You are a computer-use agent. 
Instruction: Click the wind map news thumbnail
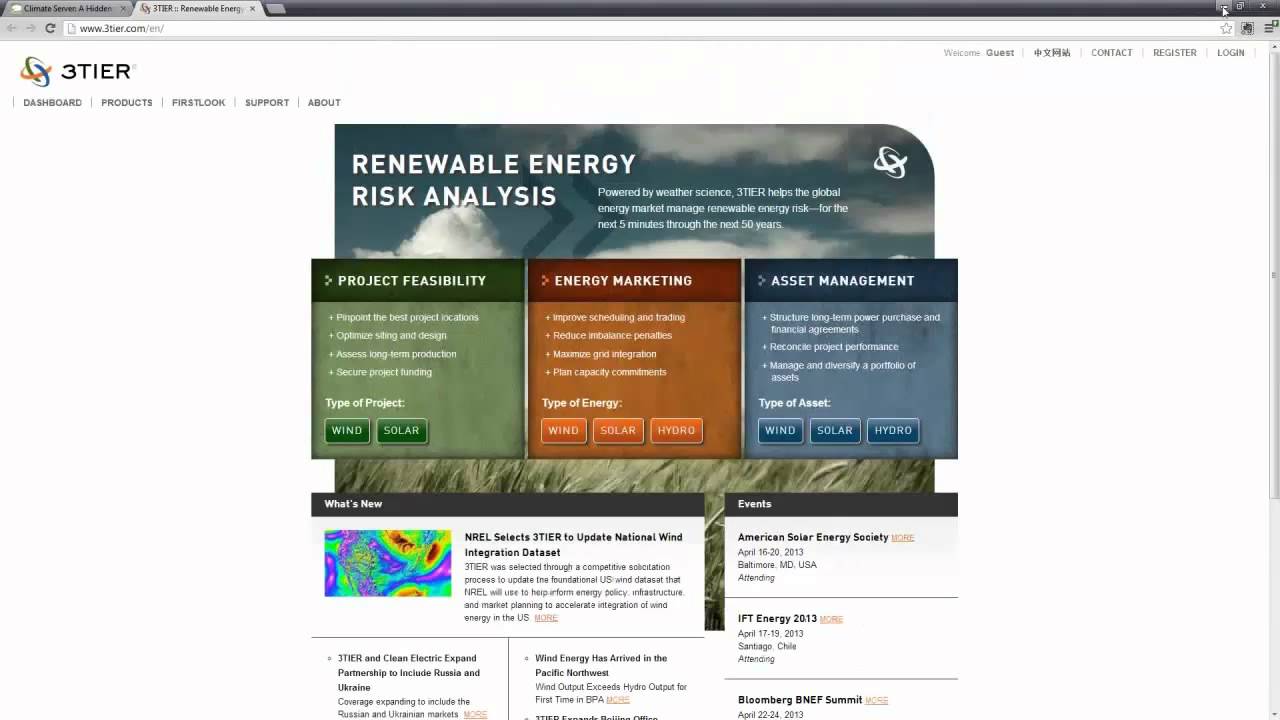tap(387, 563)
